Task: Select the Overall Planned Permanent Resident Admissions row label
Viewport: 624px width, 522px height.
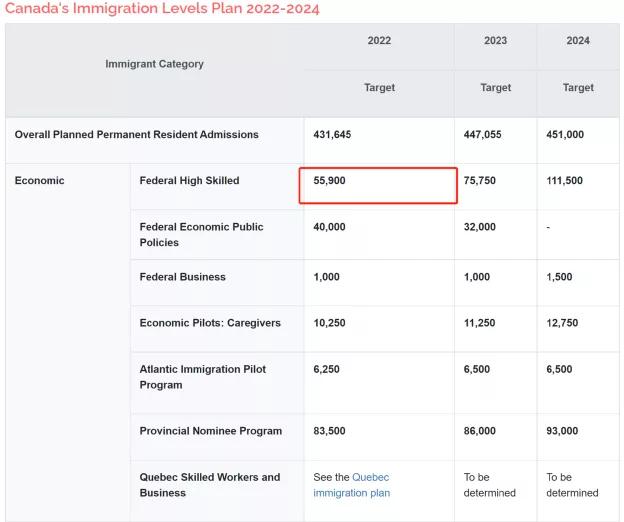Action: 136,134
